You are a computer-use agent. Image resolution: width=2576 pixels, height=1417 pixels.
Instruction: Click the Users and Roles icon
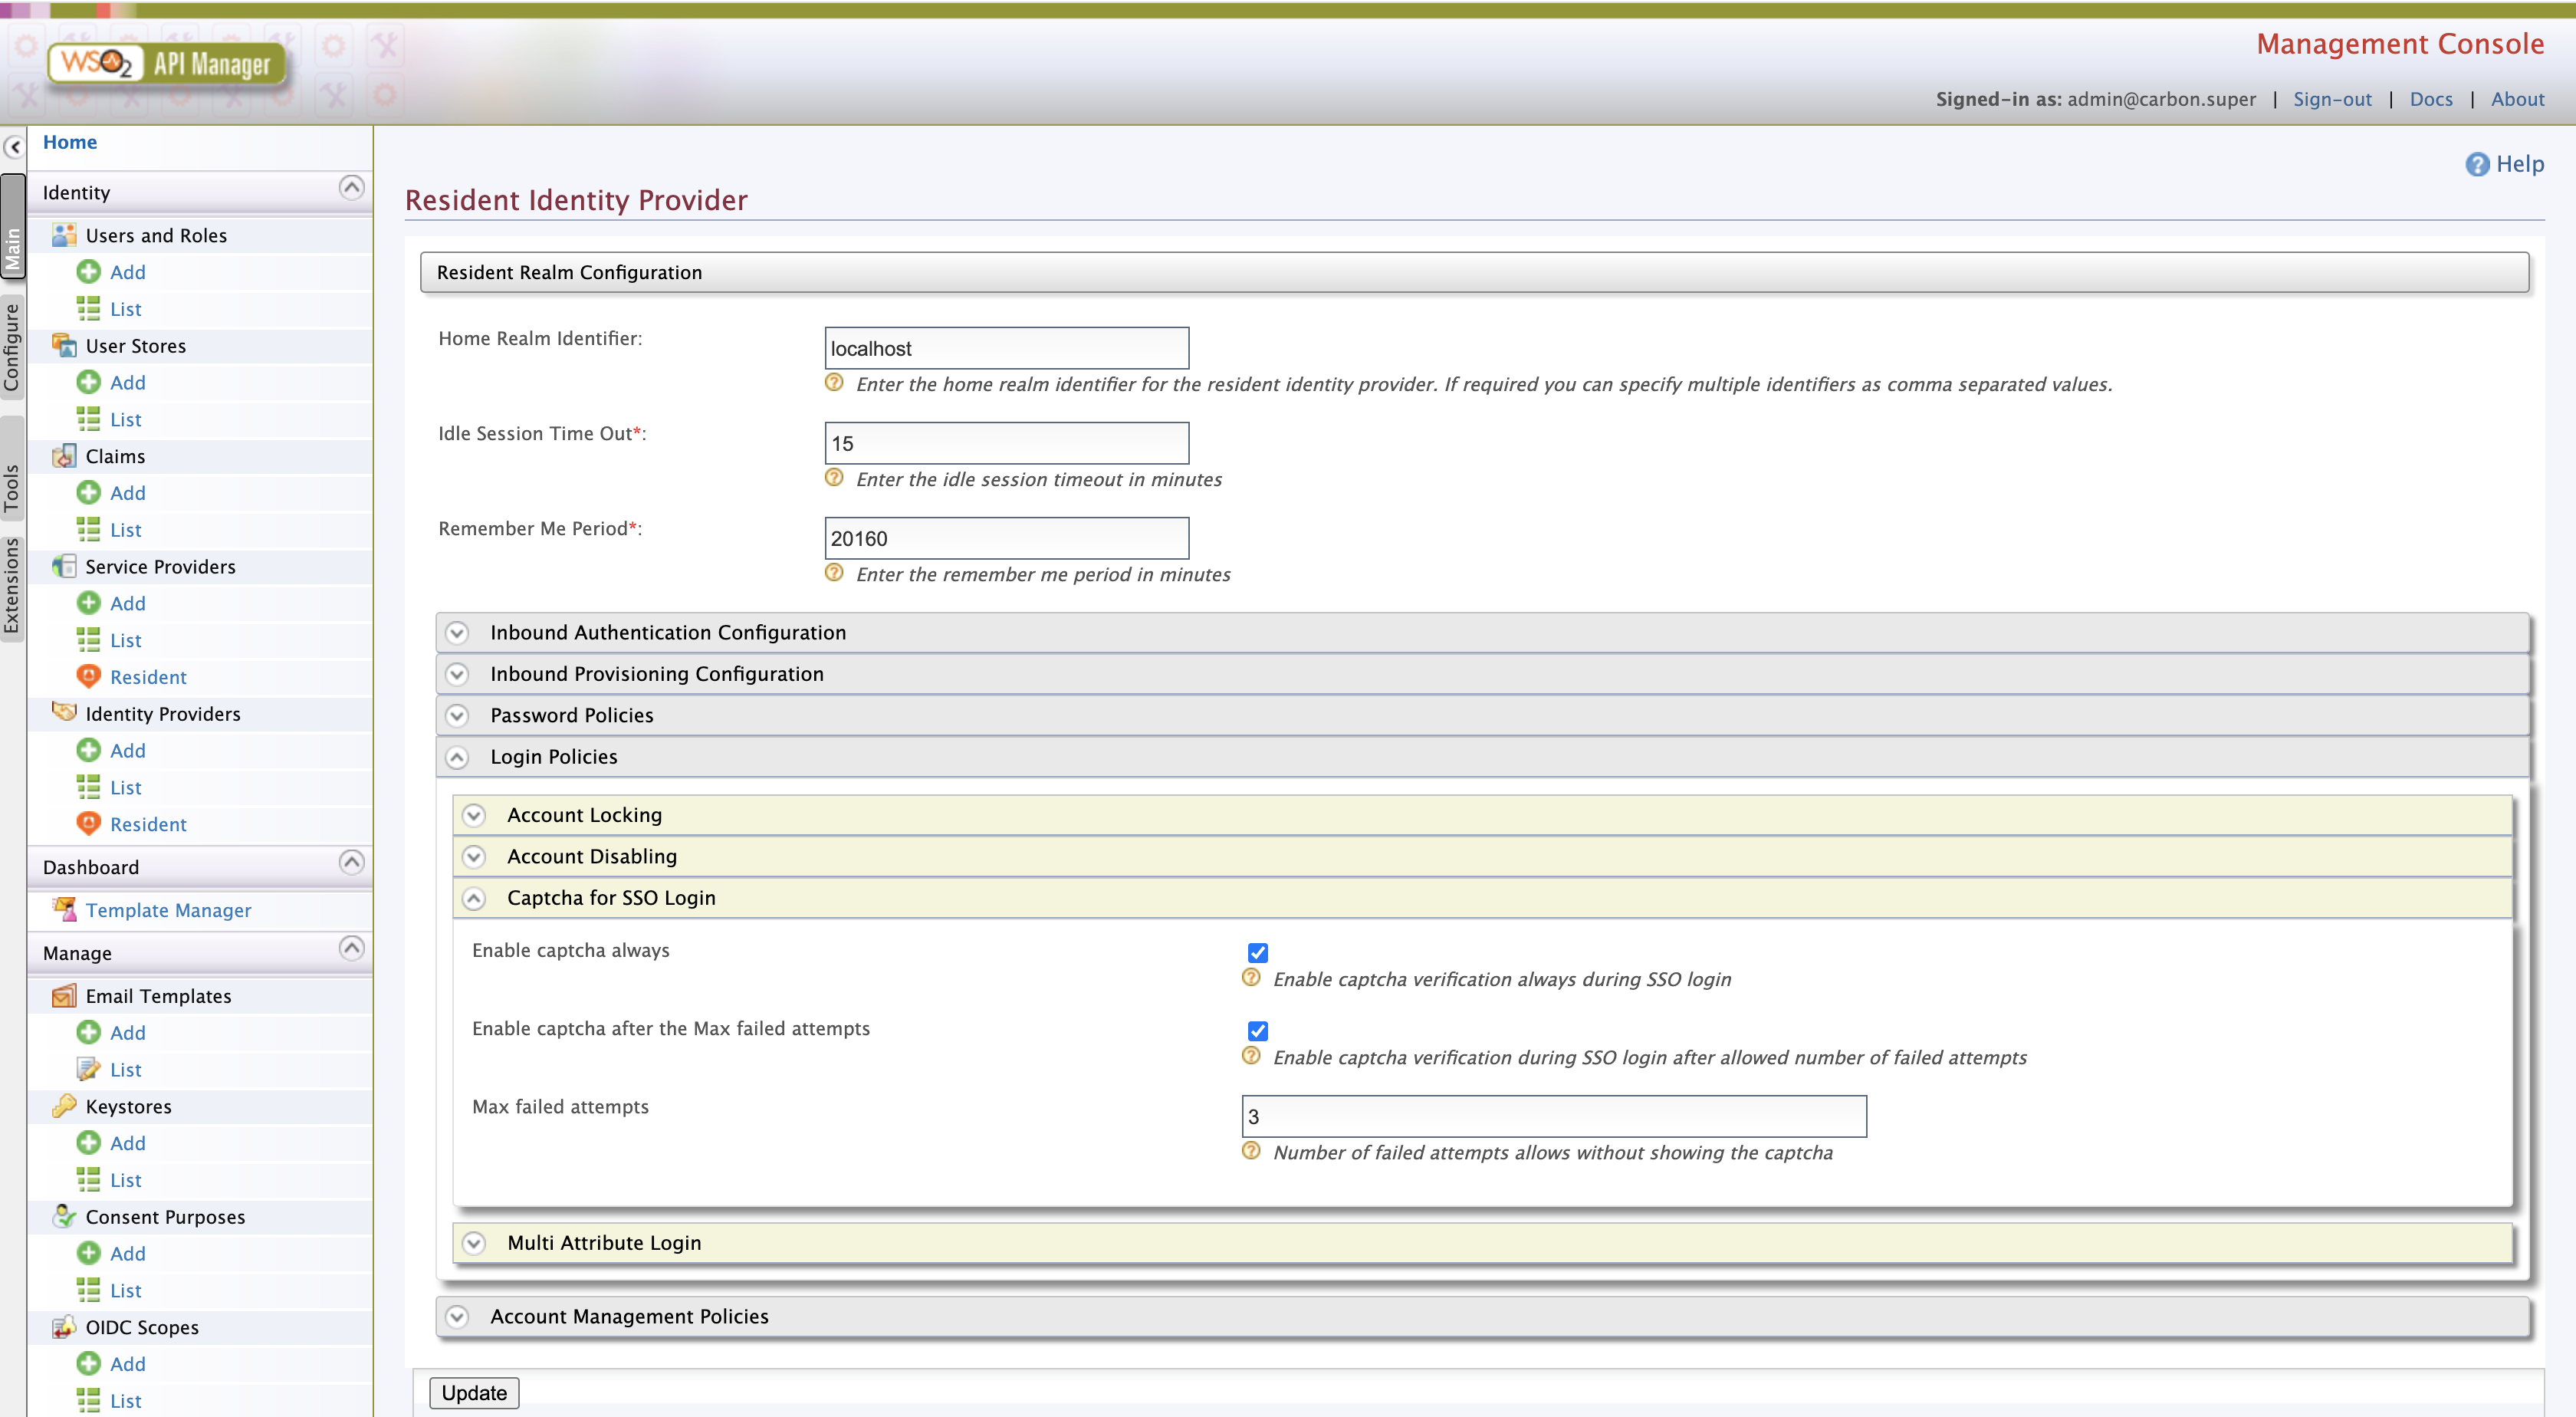(64, 235)
